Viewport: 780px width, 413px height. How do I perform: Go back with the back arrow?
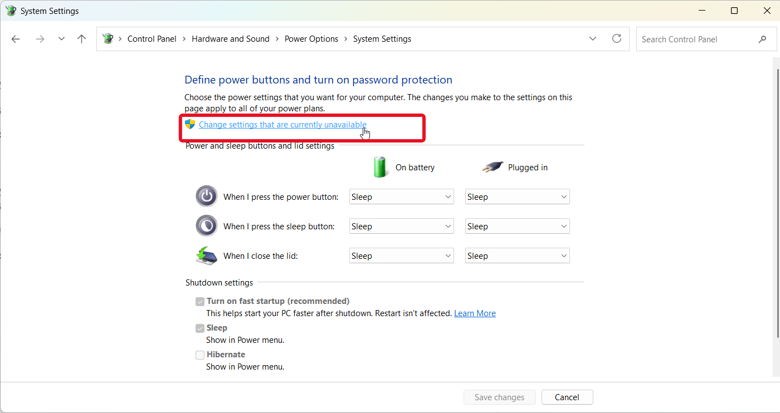(x=15, y=39)
